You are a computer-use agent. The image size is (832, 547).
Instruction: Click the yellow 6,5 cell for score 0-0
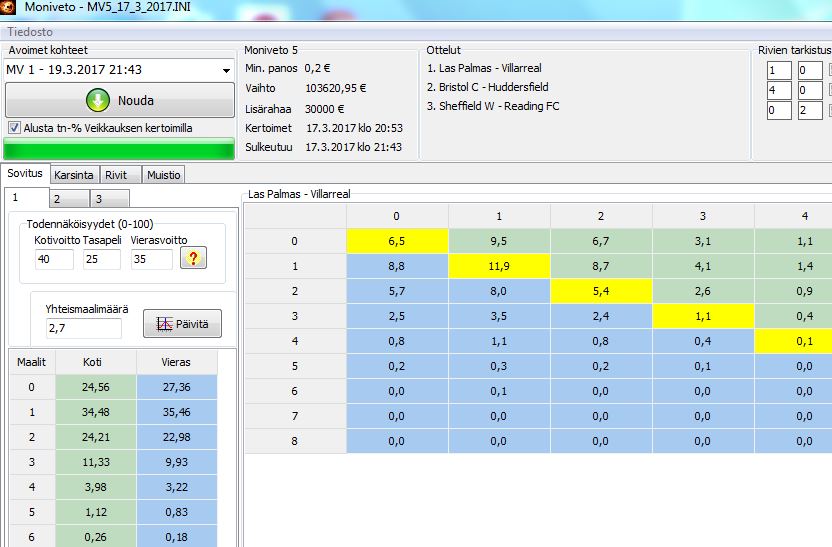click(x=397, y=241)
